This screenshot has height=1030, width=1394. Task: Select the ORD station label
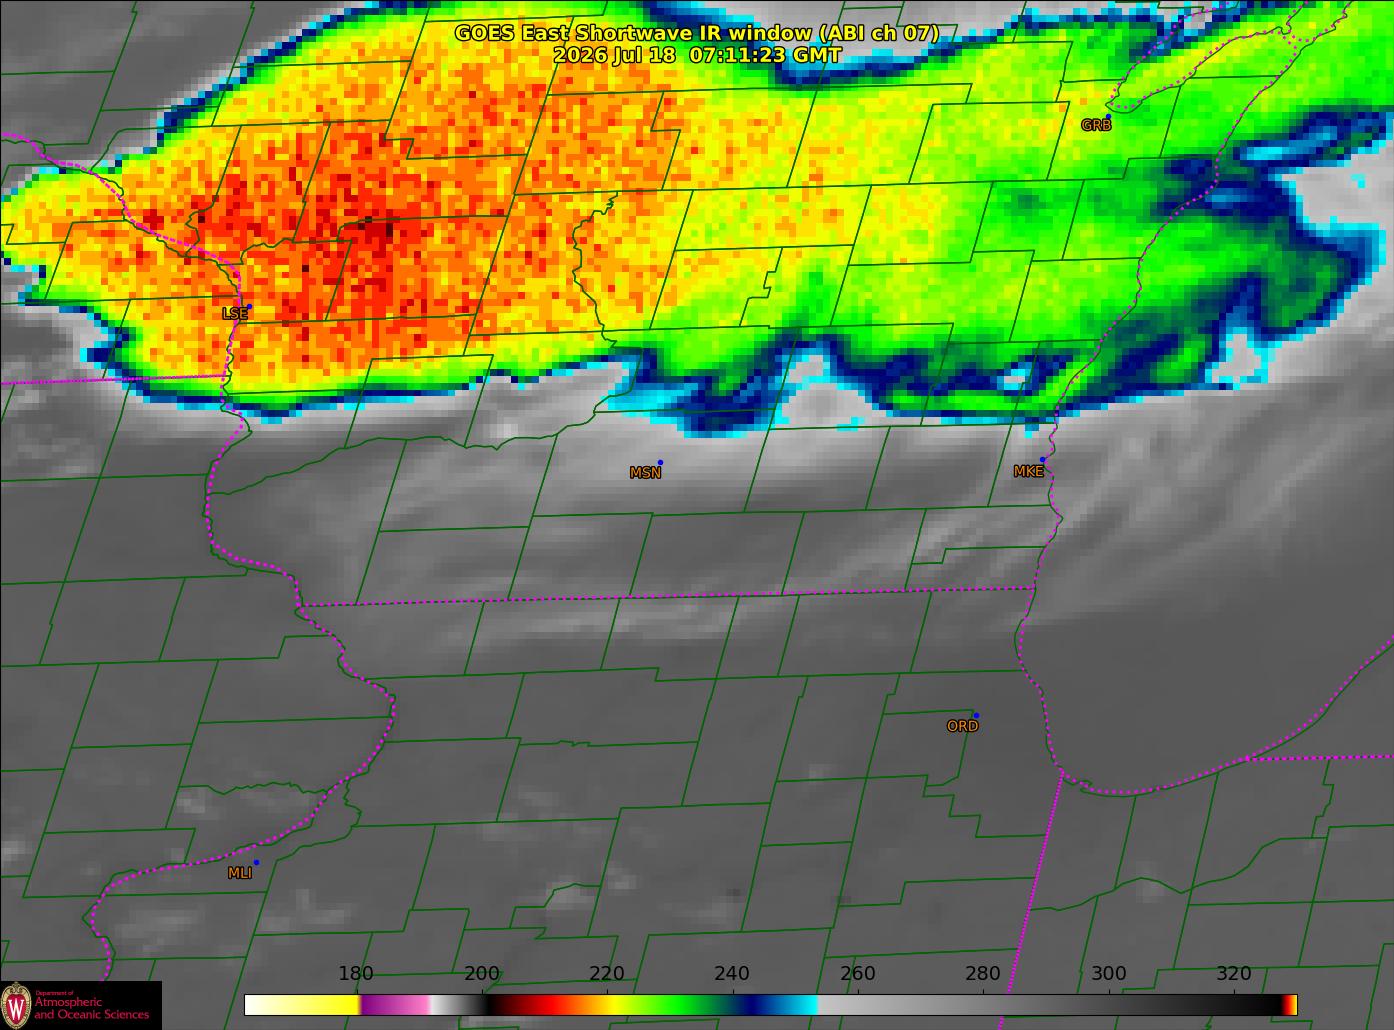(x=962, y=726)
